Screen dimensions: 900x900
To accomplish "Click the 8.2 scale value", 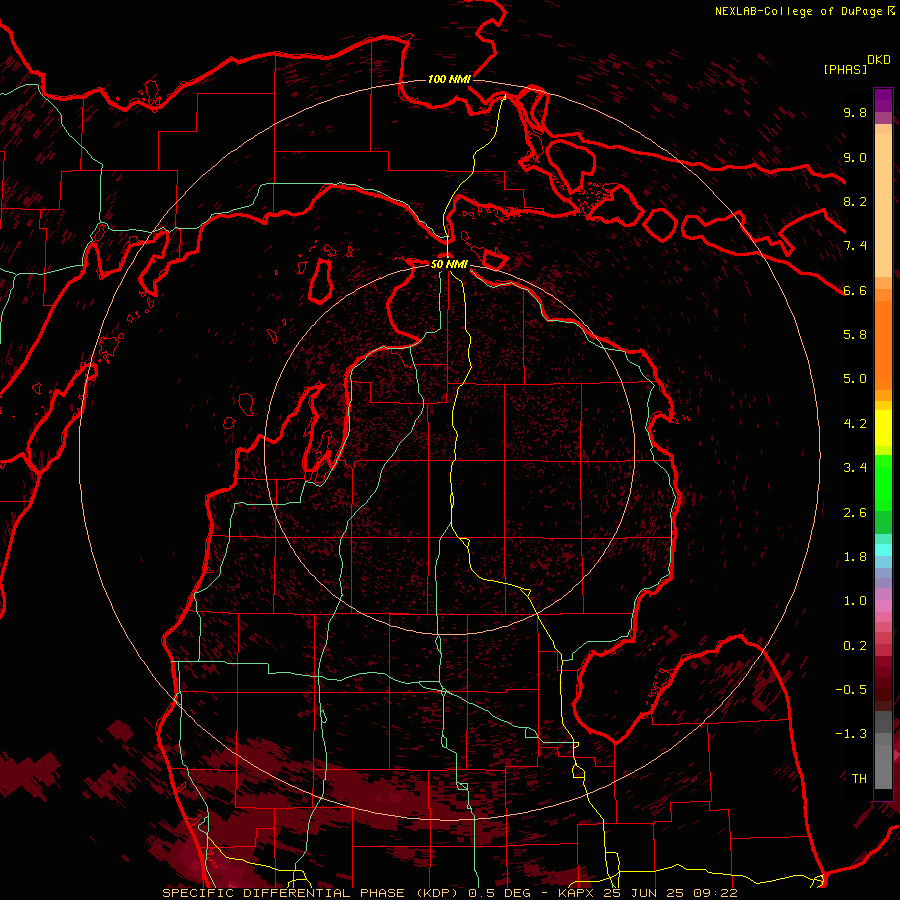I will coord(855,201).
